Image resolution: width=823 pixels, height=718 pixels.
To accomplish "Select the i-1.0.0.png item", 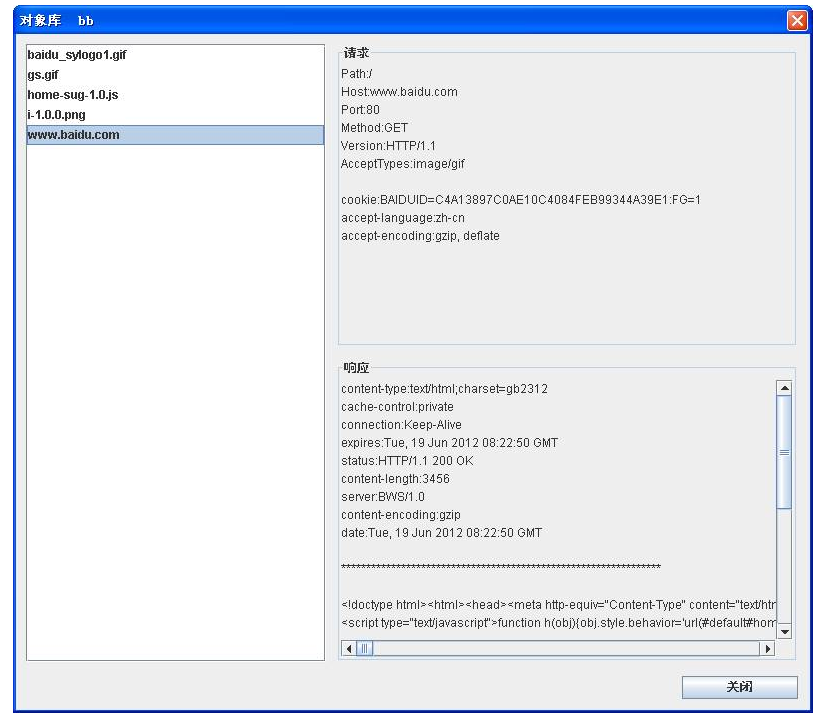I will tap(56, 115).
